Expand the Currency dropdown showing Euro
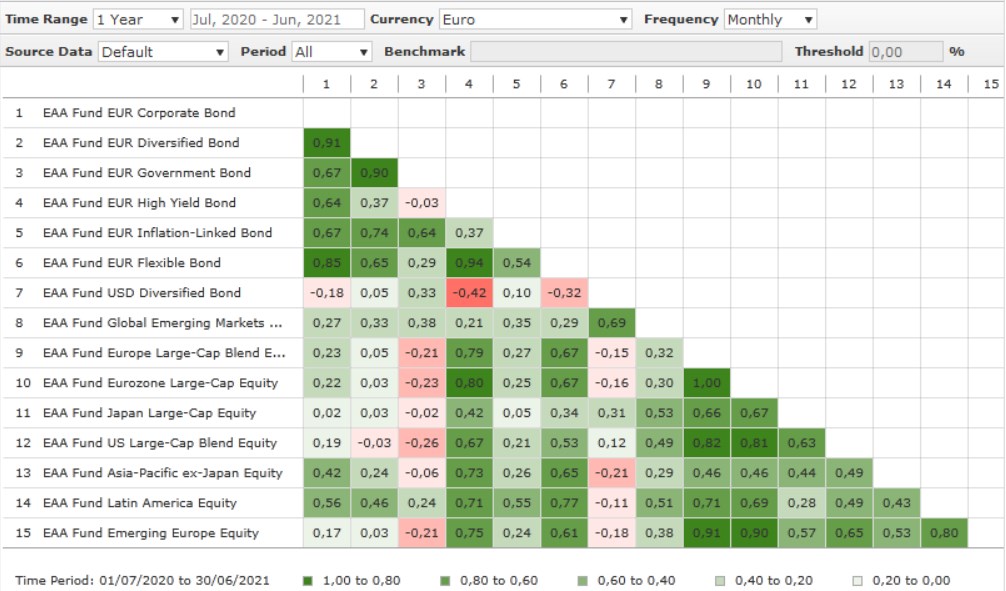 (535, 20)
